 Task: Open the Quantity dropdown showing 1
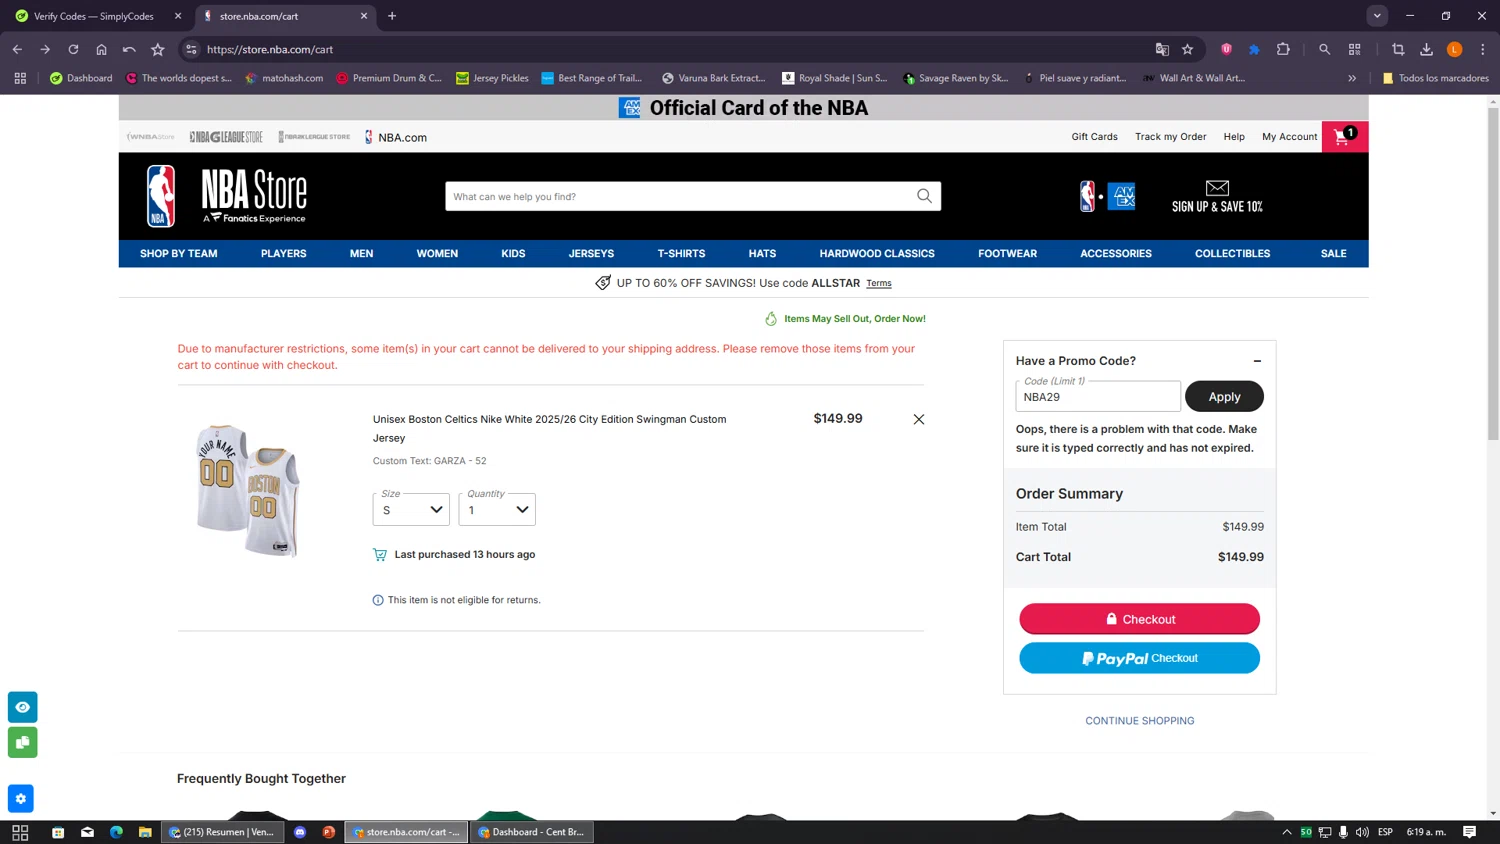tap(497, 509)
